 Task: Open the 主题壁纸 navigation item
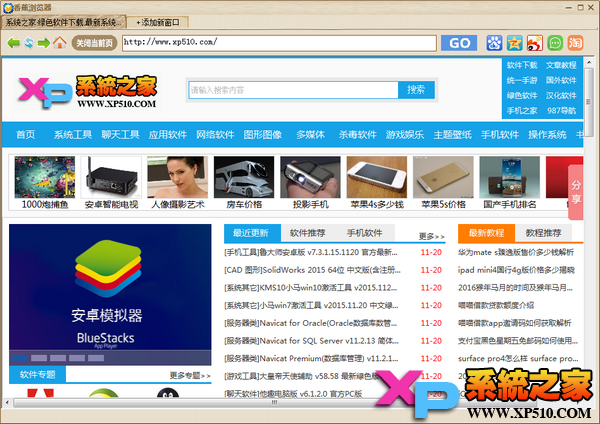coord(452,135)
